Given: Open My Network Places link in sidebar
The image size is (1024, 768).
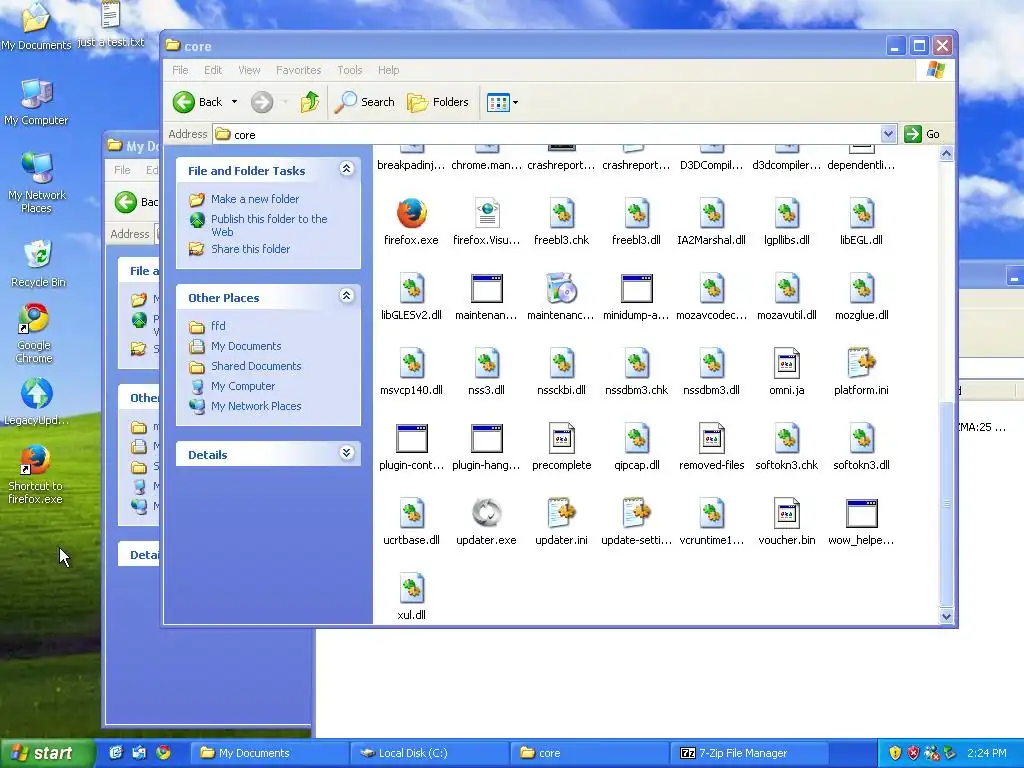Looking at the screenshot, I should [256, 406].
